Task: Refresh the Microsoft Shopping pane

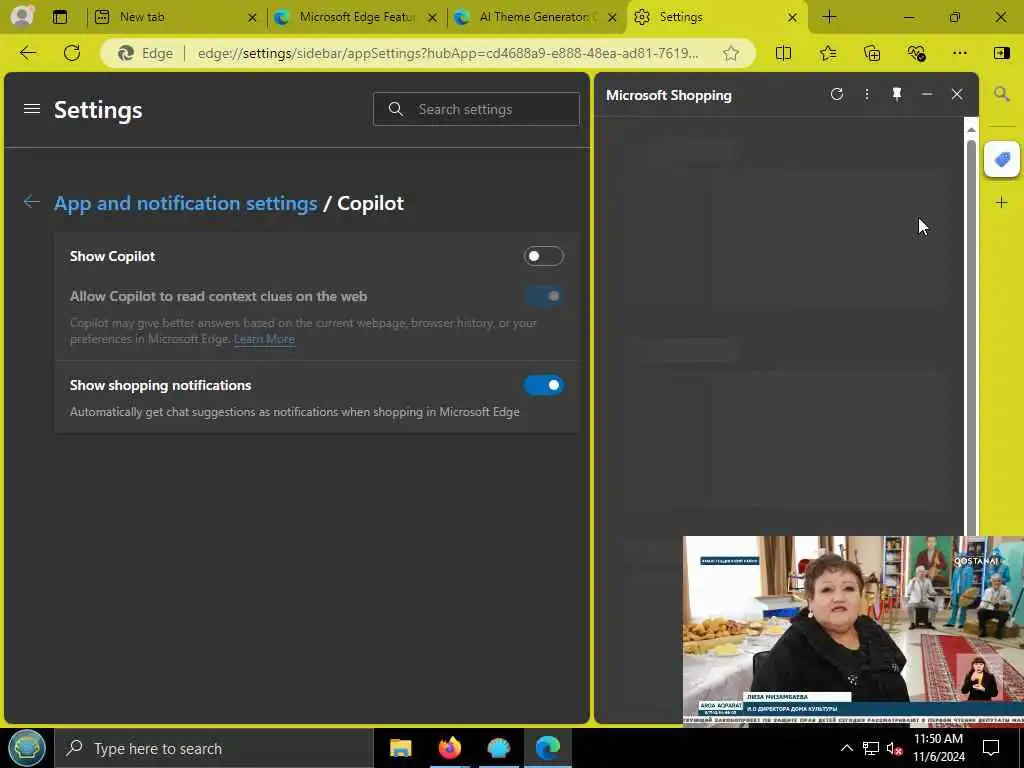Action: tap(837, 95)
